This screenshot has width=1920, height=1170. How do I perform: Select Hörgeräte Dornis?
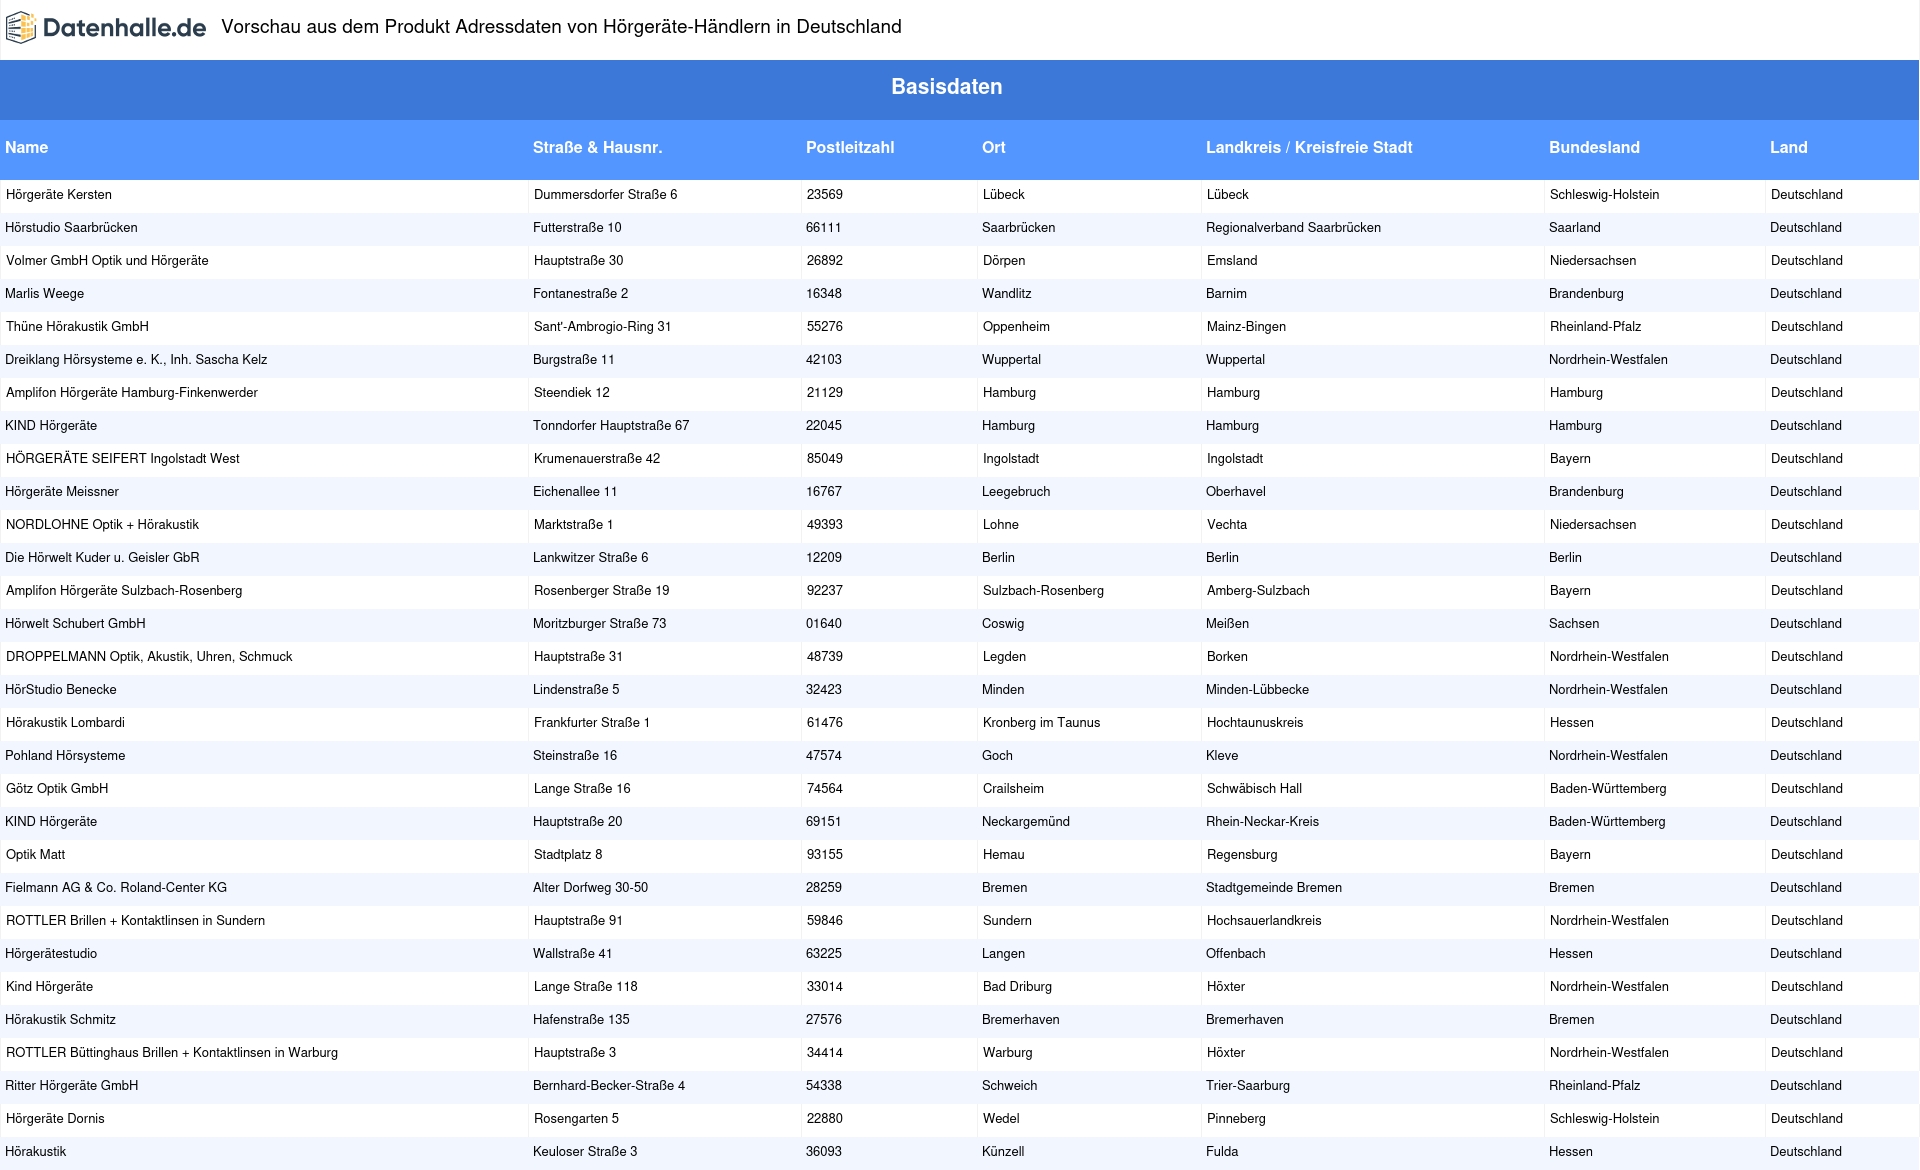(x=55, y=1119)
